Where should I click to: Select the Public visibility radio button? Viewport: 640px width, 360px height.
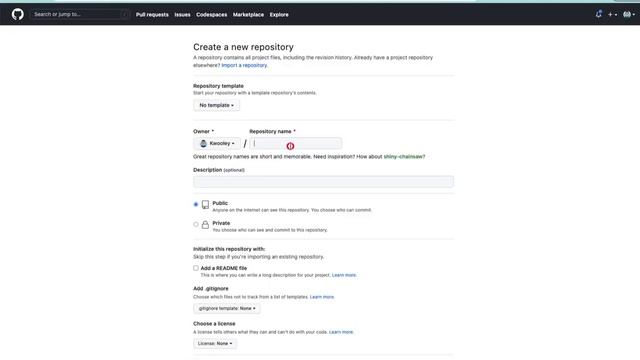coord(196,204)
